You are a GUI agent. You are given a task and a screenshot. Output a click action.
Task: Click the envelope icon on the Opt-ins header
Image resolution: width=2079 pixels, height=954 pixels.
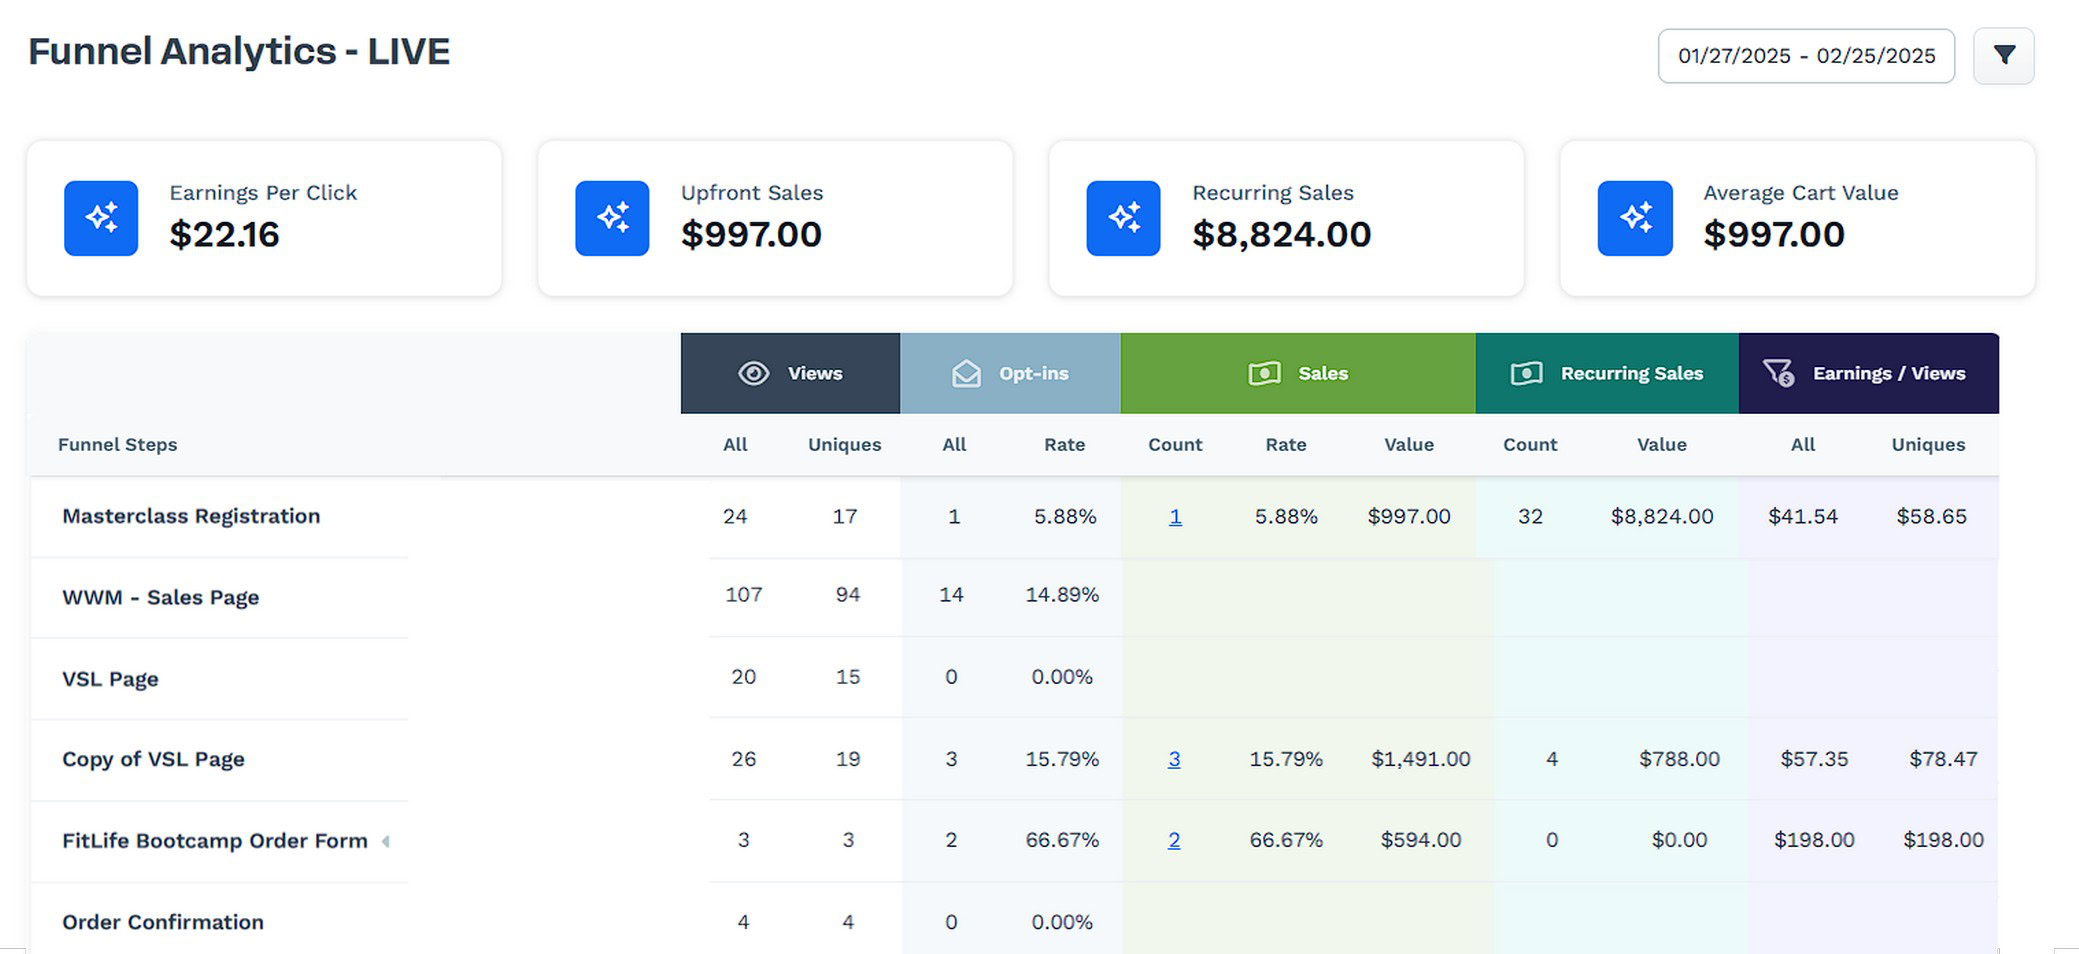tap(966, 373)
